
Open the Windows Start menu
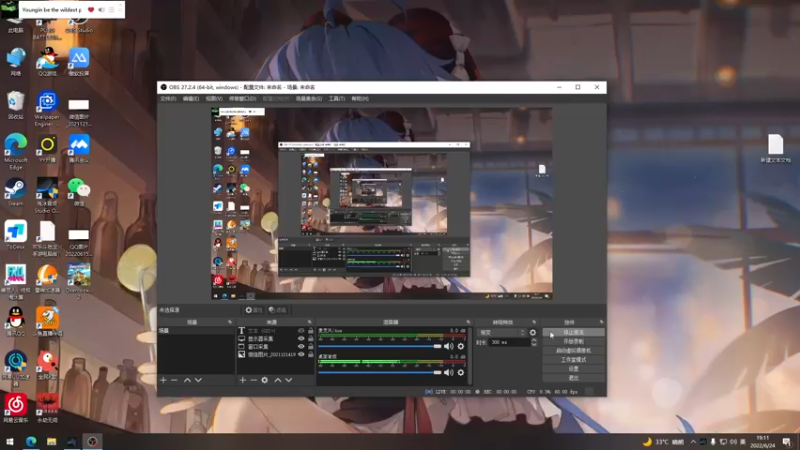(10, 441)
